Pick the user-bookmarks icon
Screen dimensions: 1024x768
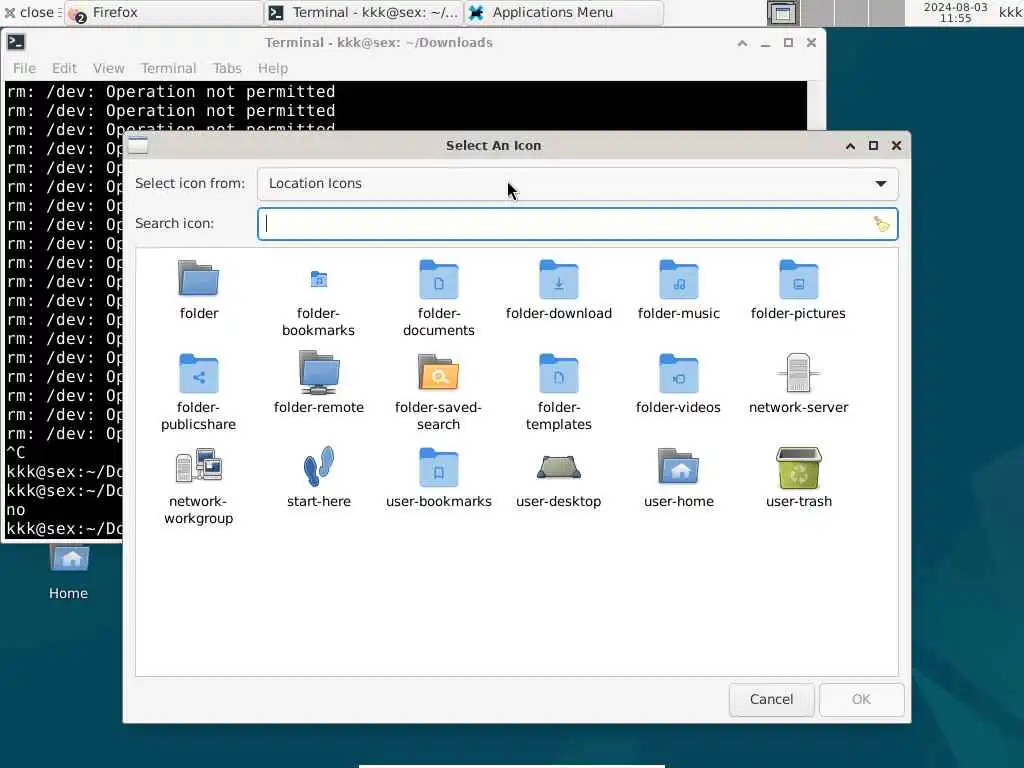(438, 467)
